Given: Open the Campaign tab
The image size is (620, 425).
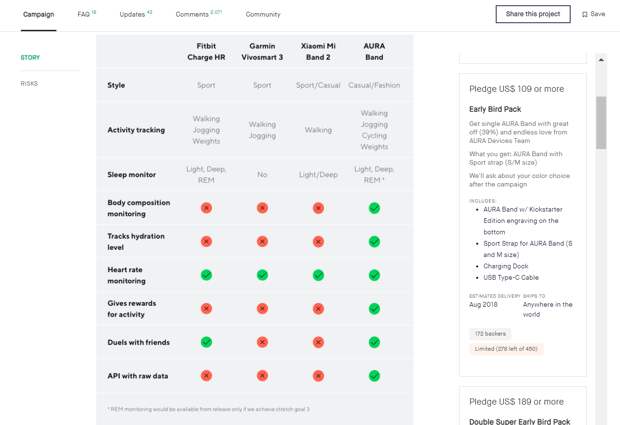Looking at the screenshot, I should [x=38, y=14].
